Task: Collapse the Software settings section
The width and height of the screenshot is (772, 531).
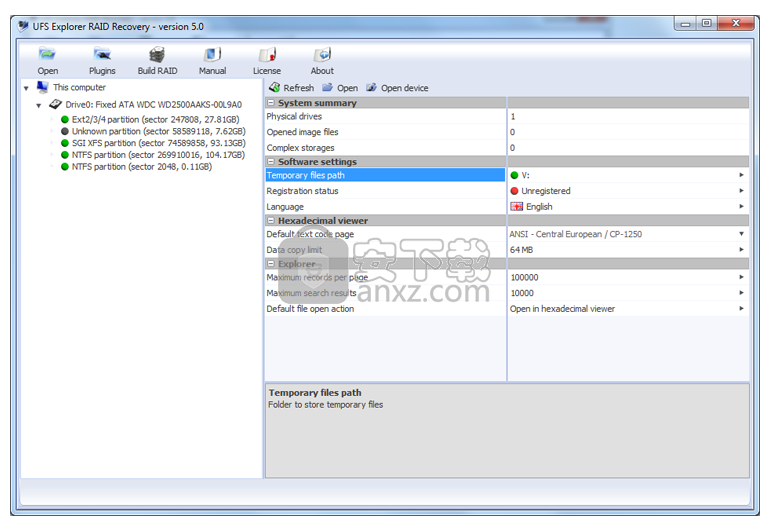Action: [271, 161]
